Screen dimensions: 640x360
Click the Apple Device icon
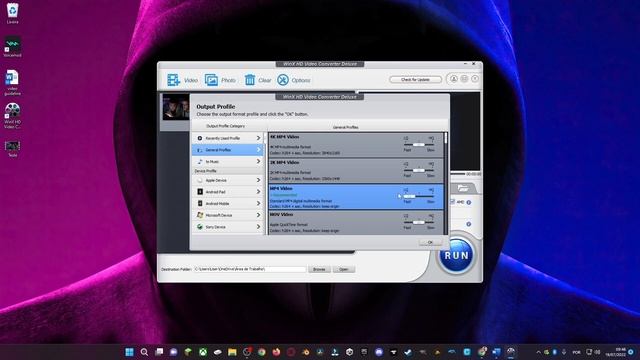coord(200,180)
